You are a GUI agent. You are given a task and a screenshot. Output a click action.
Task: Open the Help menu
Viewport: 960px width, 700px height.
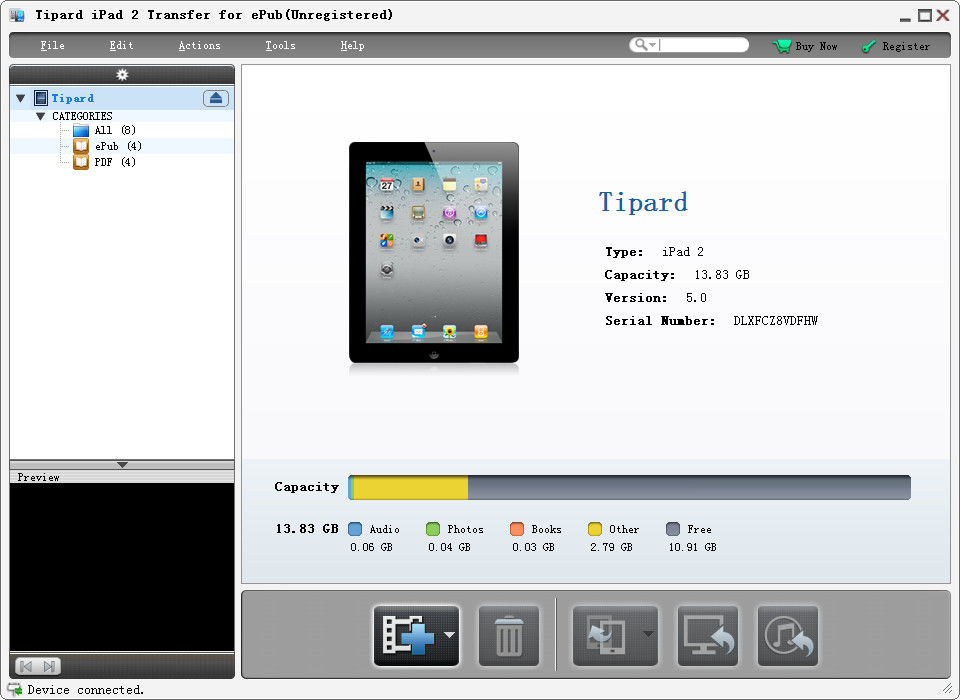tap(352, 45)
